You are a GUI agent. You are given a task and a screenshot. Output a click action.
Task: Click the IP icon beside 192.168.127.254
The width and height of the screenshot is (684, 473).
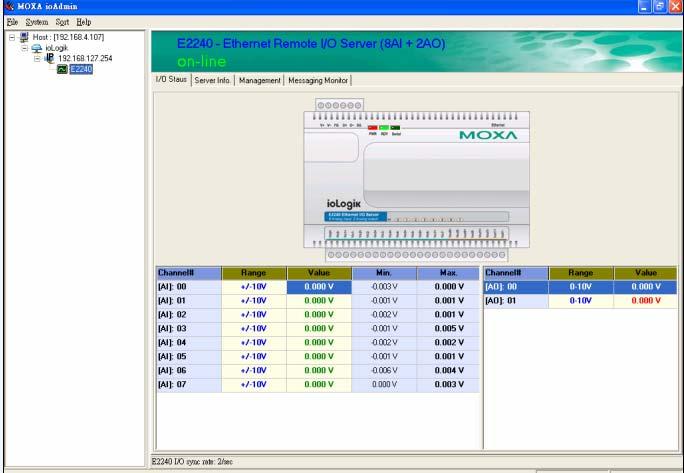(x=50, y=58)
